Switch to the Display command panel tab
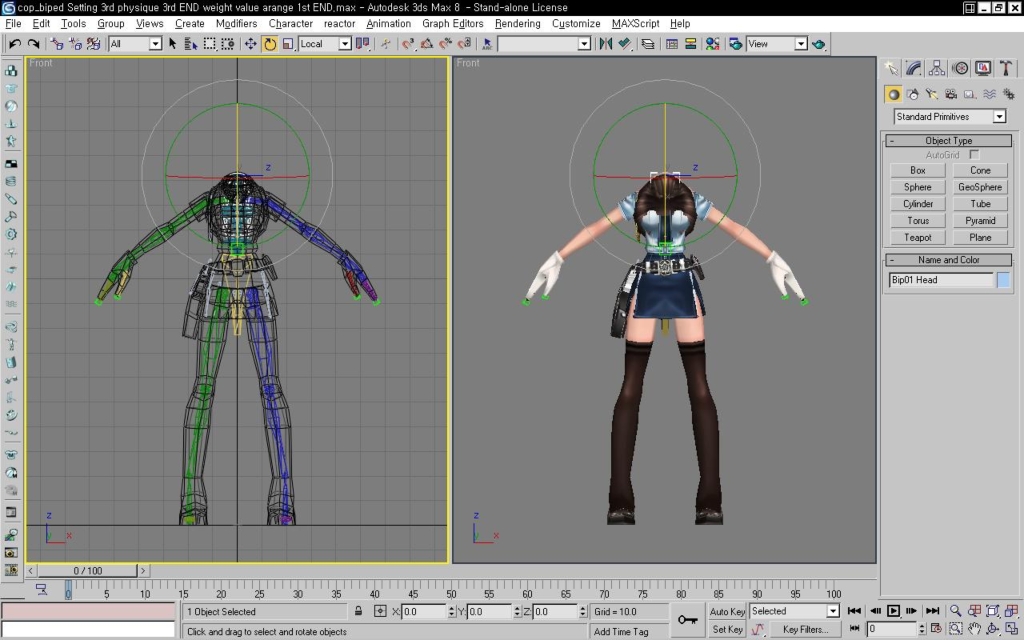This screenshot has width=1024, height=640. click(x=983, y=68)
